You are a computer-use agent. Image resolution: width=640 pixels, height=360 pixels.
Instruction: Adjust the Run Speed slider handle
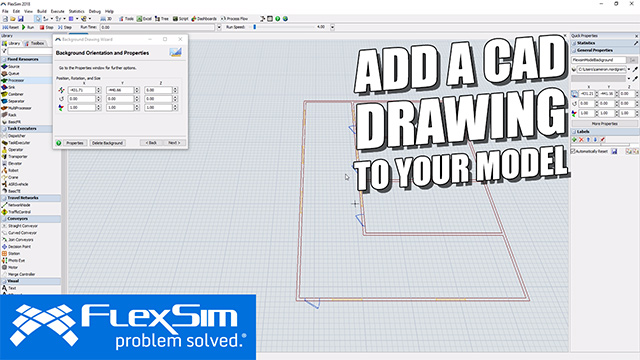click(255, 27)
